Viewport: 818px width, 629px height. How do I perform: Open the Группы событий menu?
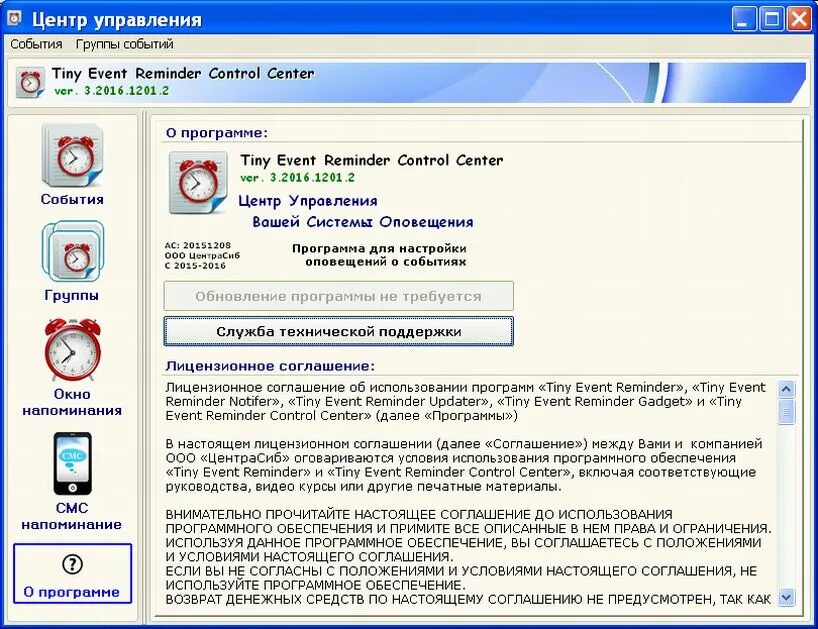125,44
